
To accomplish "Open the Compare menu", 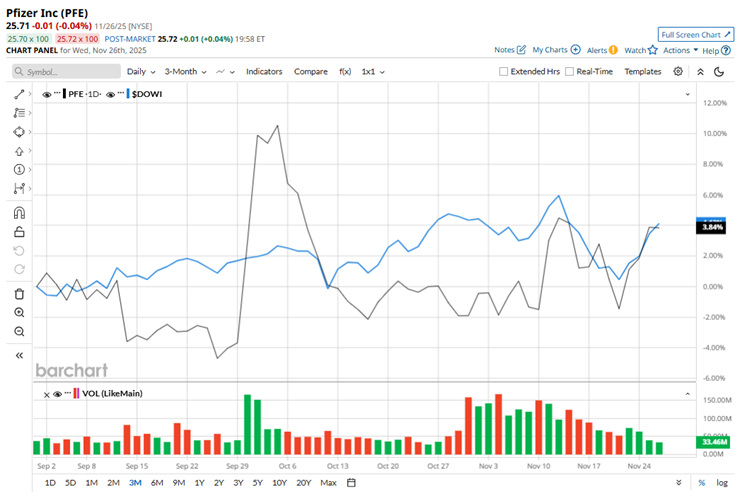I will click(311, 71).
